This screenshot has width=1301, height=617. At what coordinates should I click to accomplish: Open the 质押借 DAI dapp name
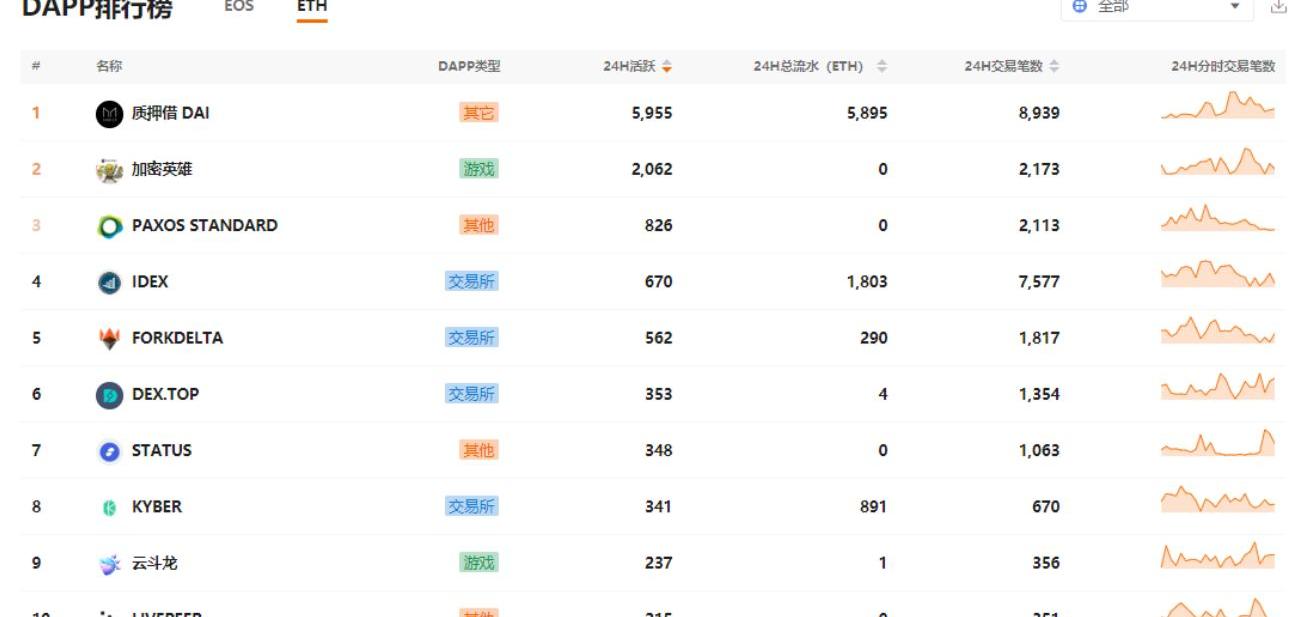pyautogui.click(x=171, y=113)
